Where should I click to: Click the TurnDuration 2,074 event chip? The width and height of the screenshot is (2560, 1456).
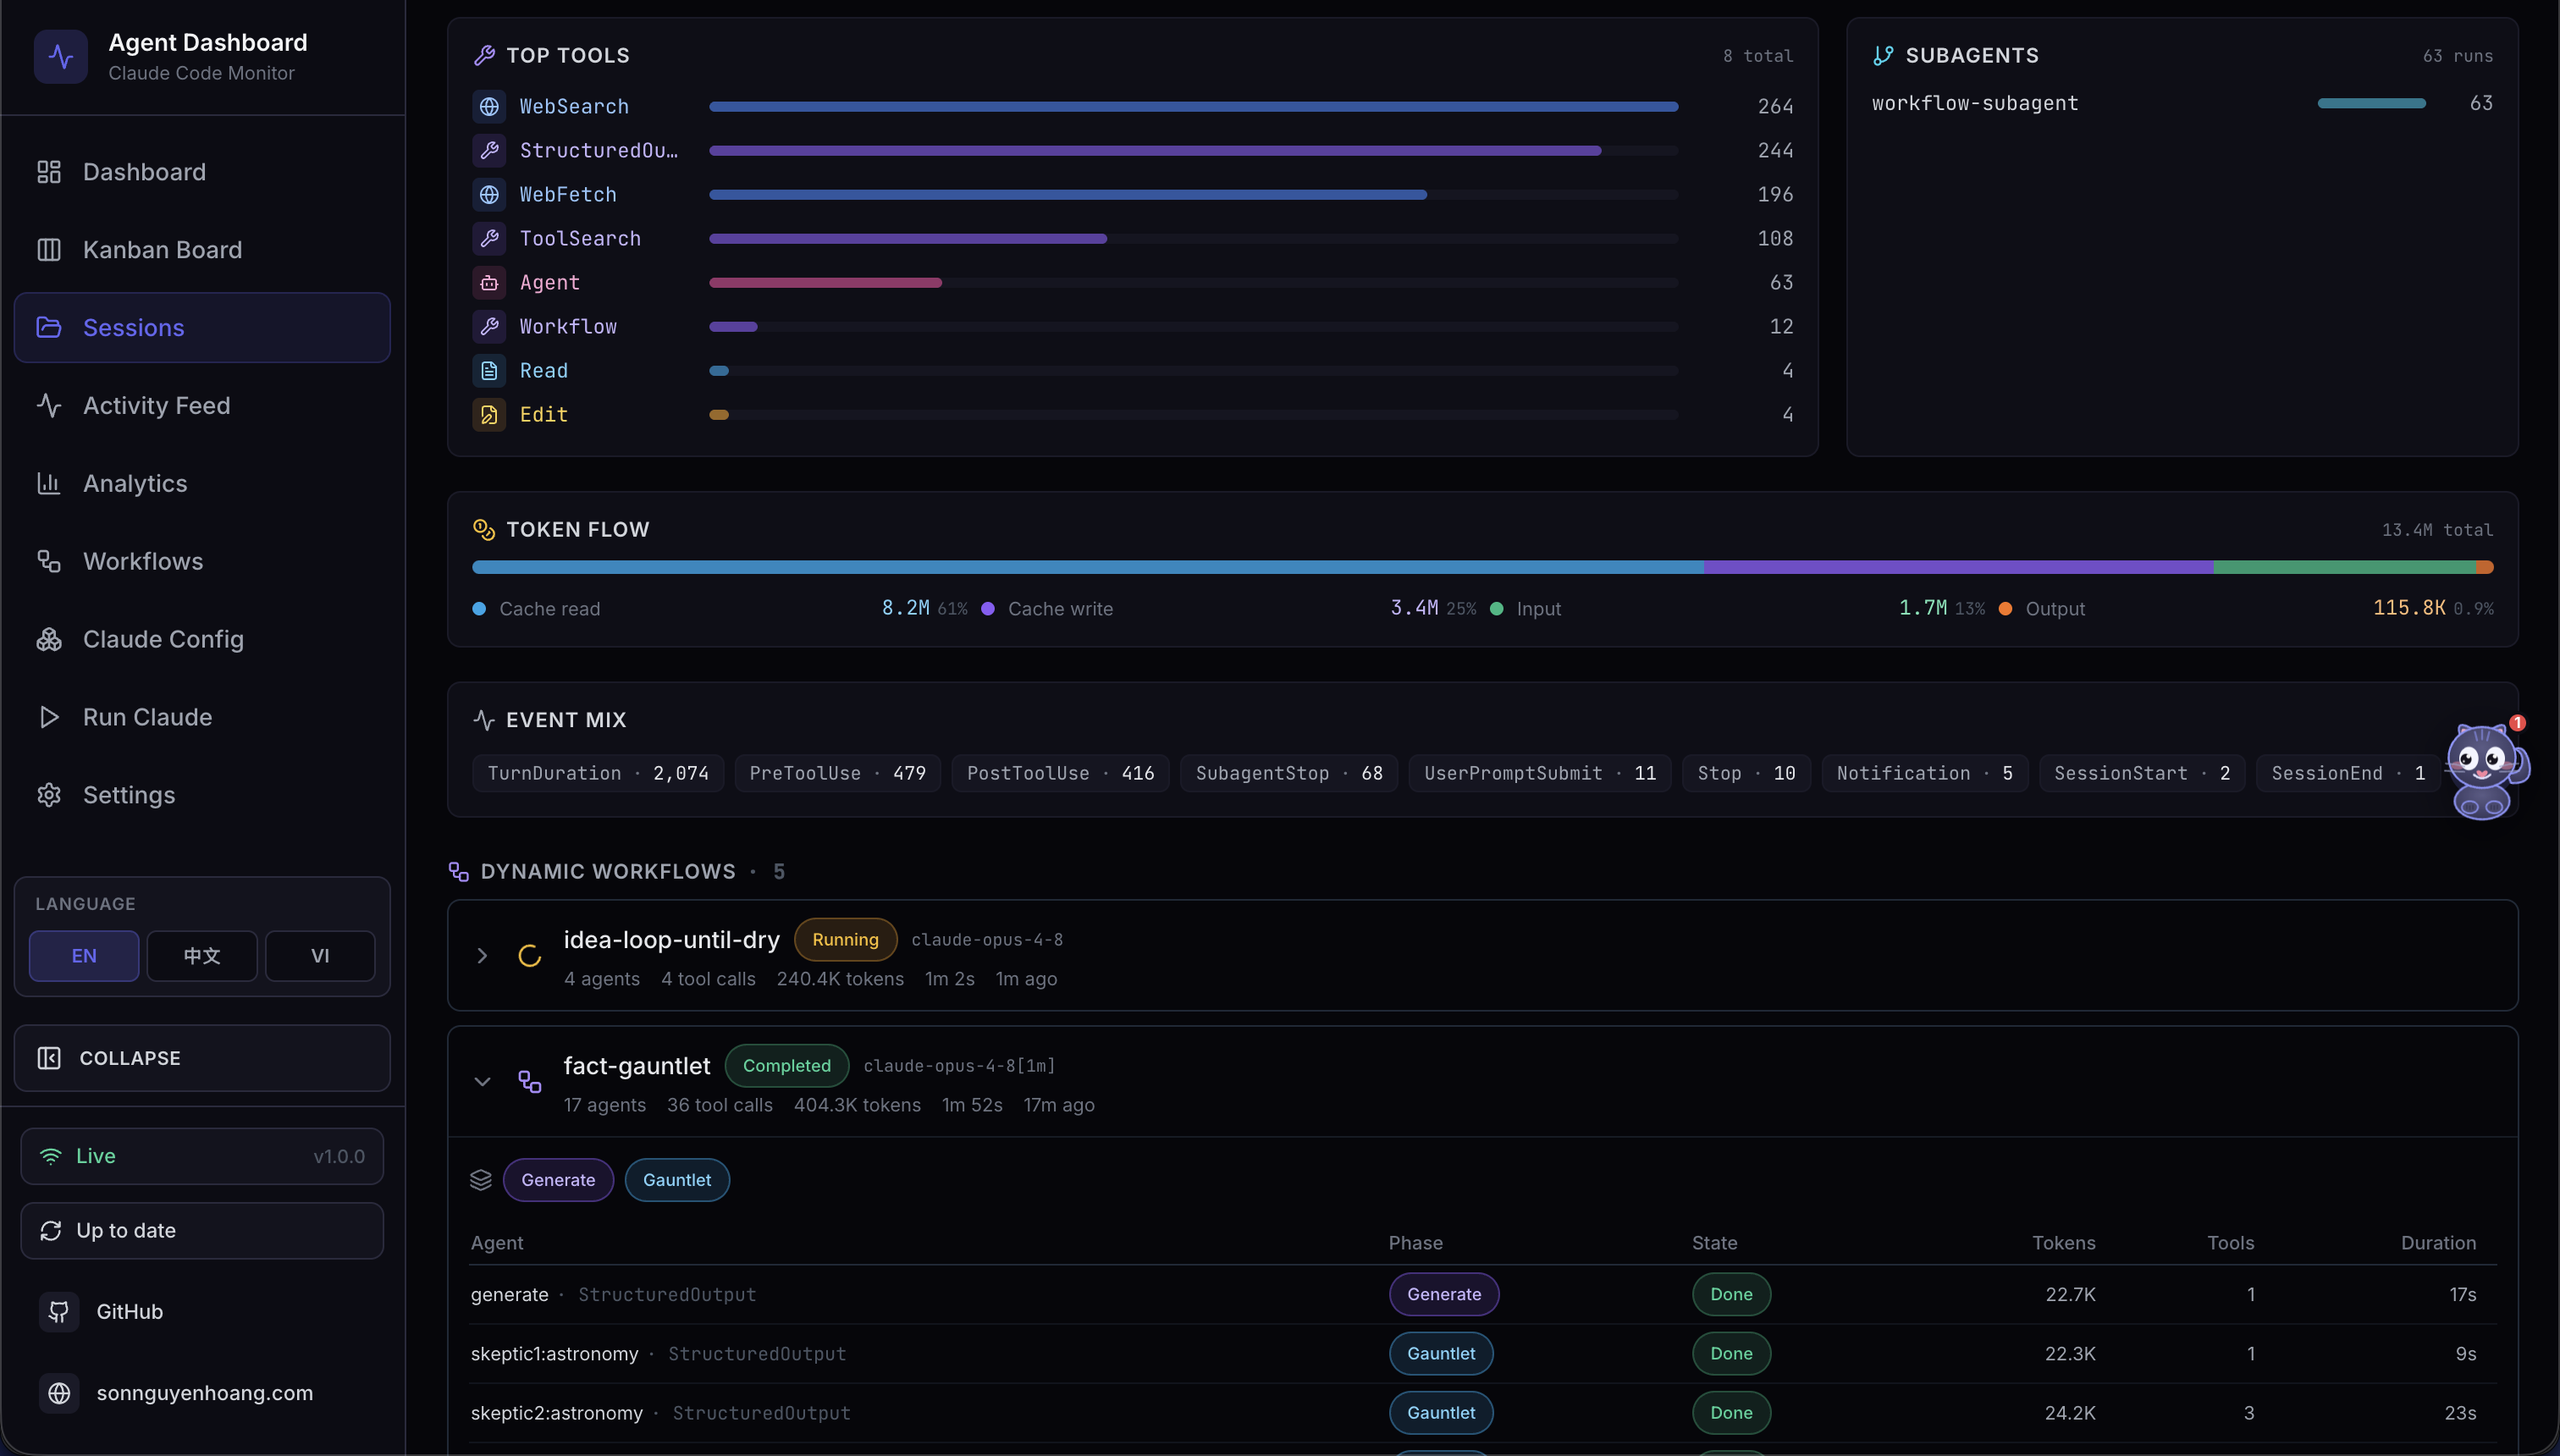(x=598, y=773)
